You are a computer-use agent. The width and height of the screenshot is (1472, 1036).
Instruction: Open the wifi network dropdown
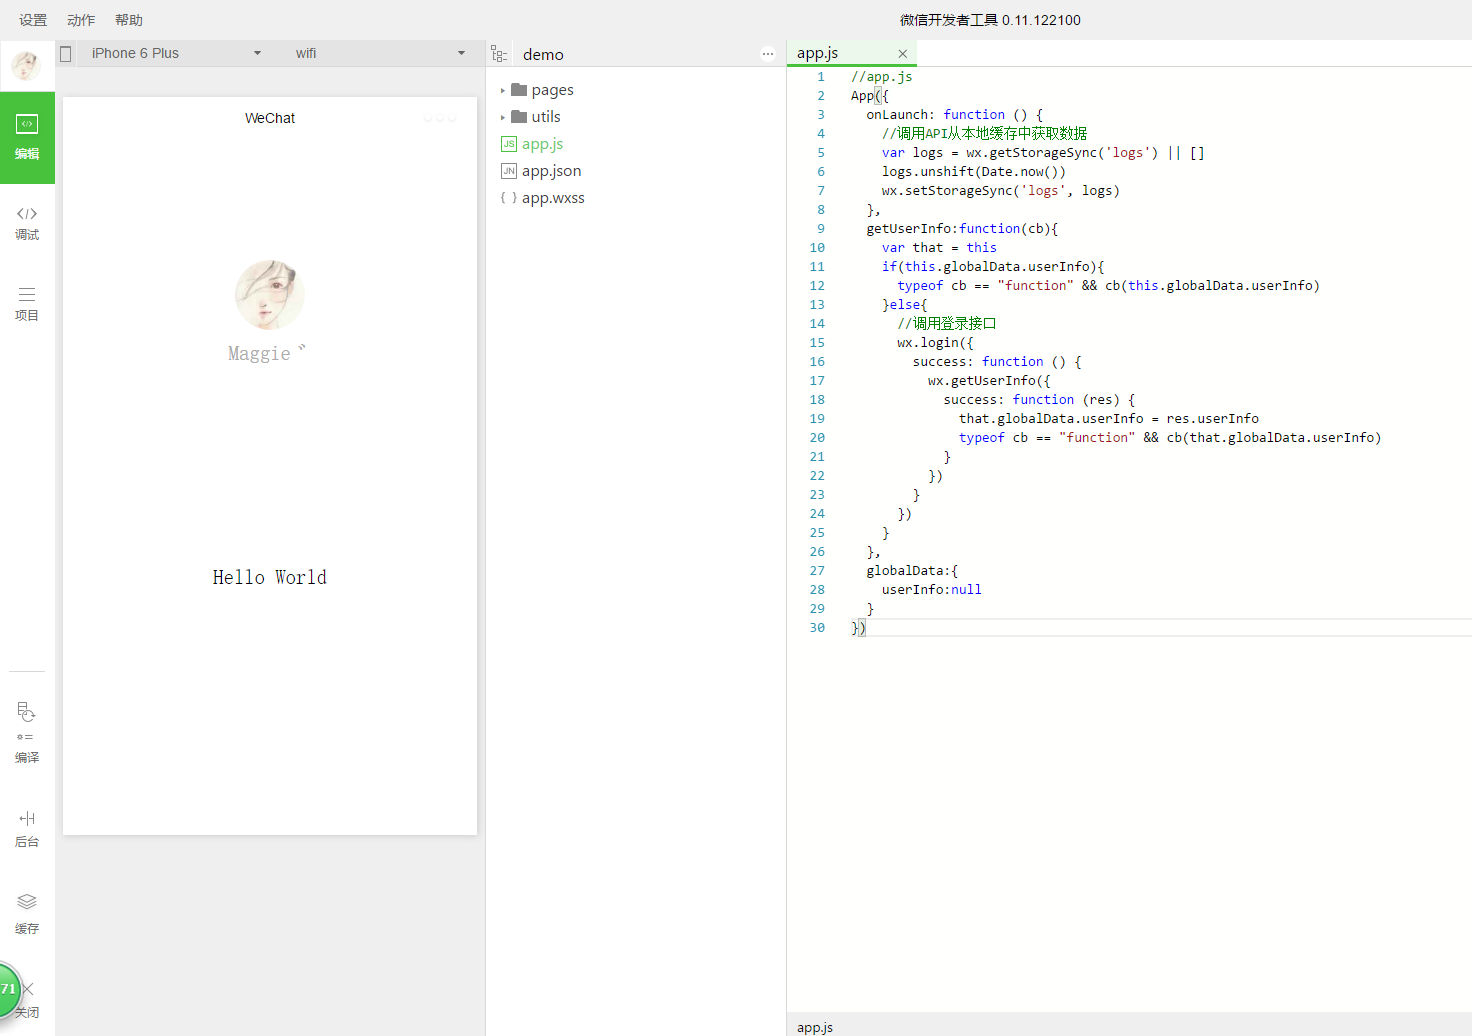coord(380,53)
